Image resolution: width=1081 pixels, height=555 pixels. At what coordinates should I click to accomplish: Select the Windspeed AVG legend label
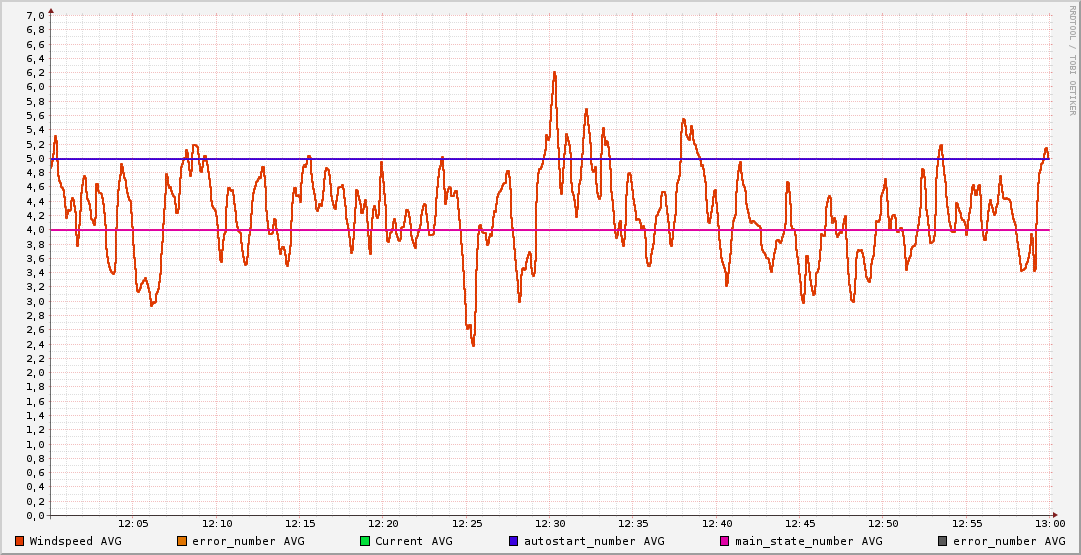pyautogui.click(x=75, y=541)
